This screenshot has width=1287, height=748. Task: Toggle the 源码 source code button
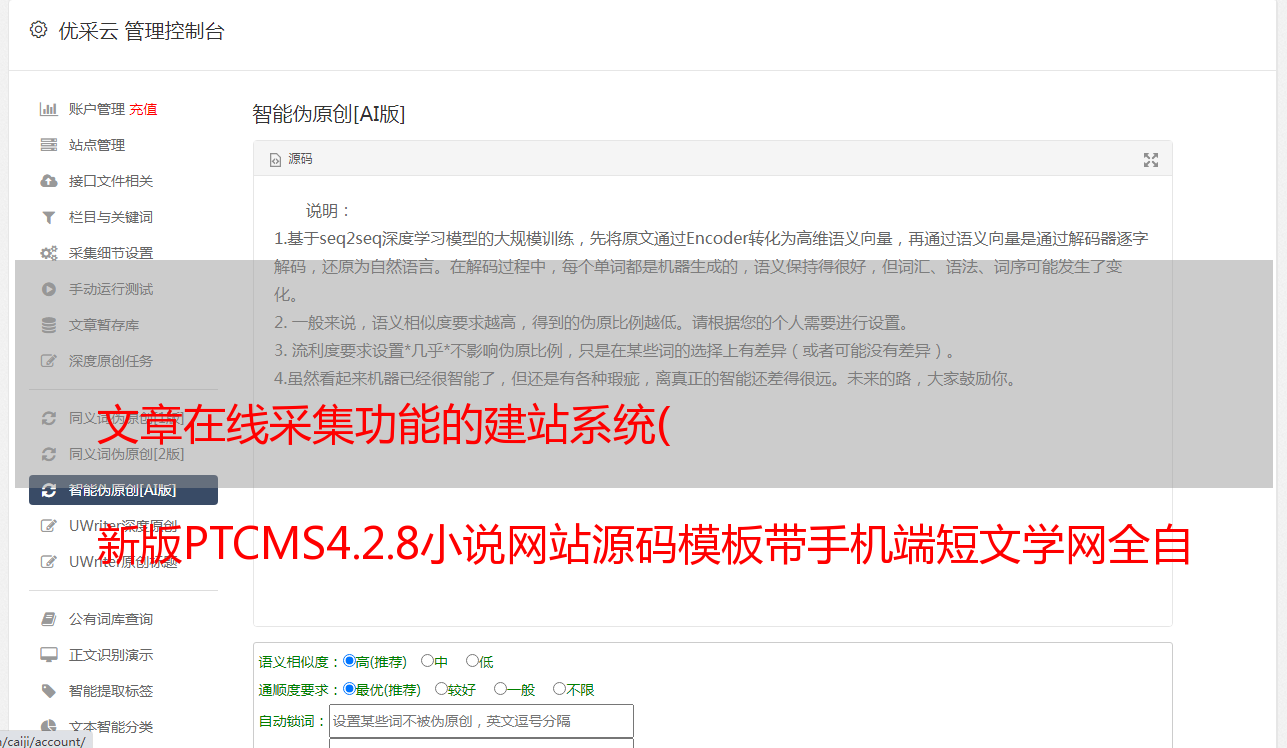tap(291, 159)
